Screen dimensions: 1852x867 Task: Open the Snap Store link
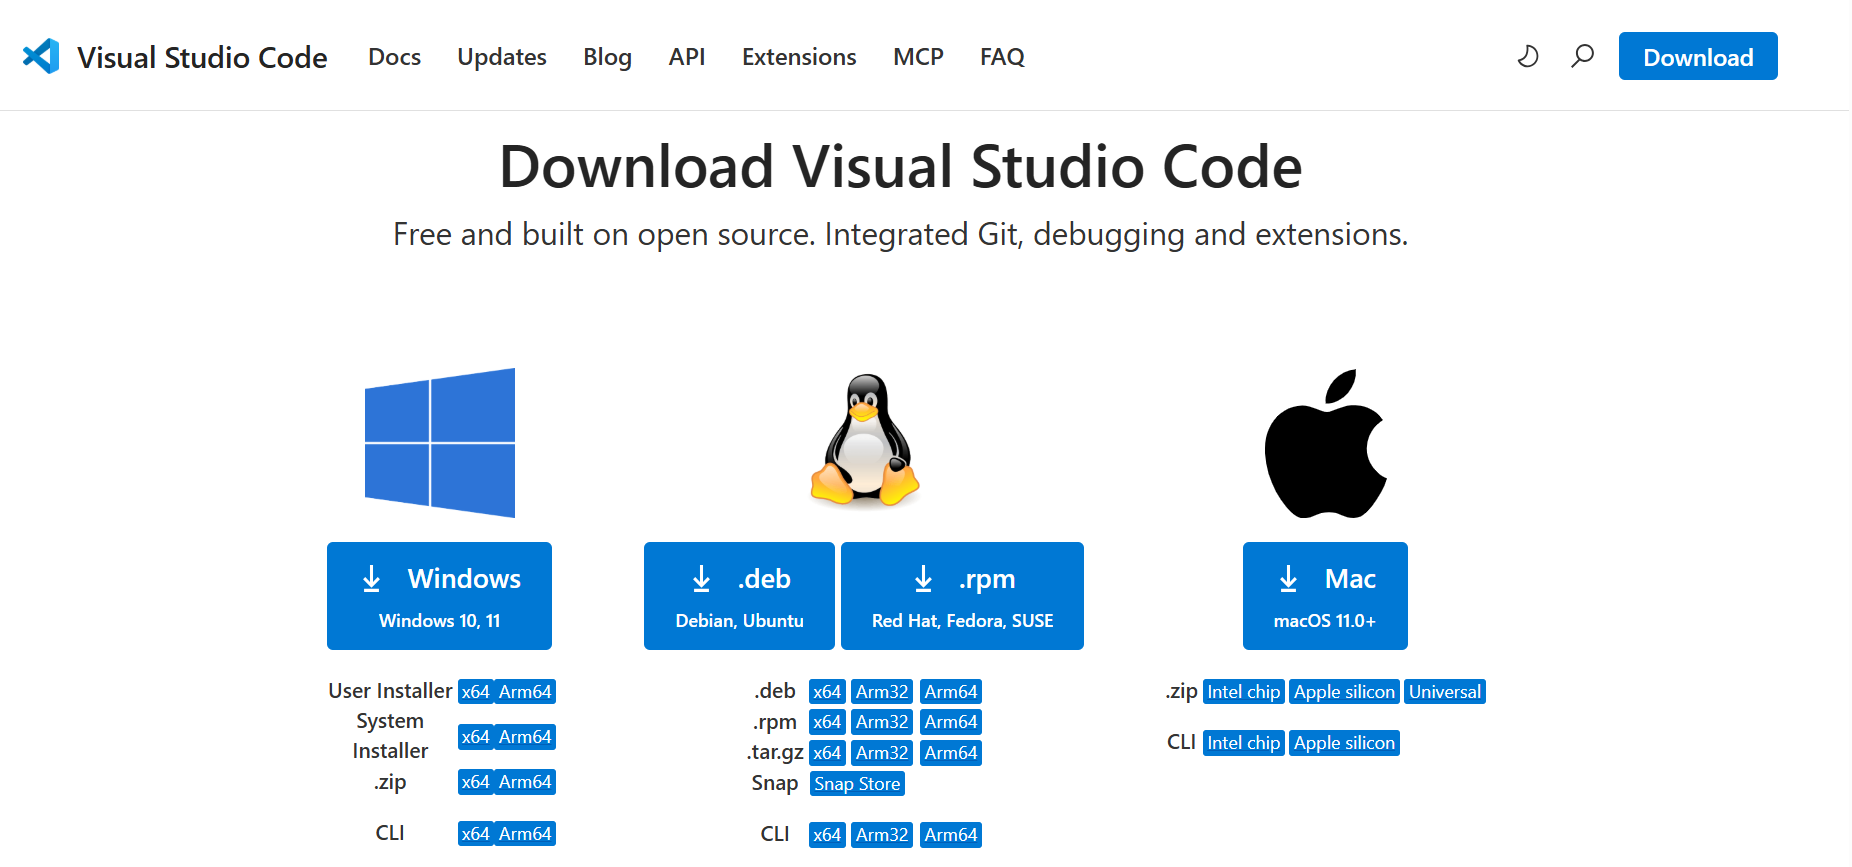pos(857,784)
